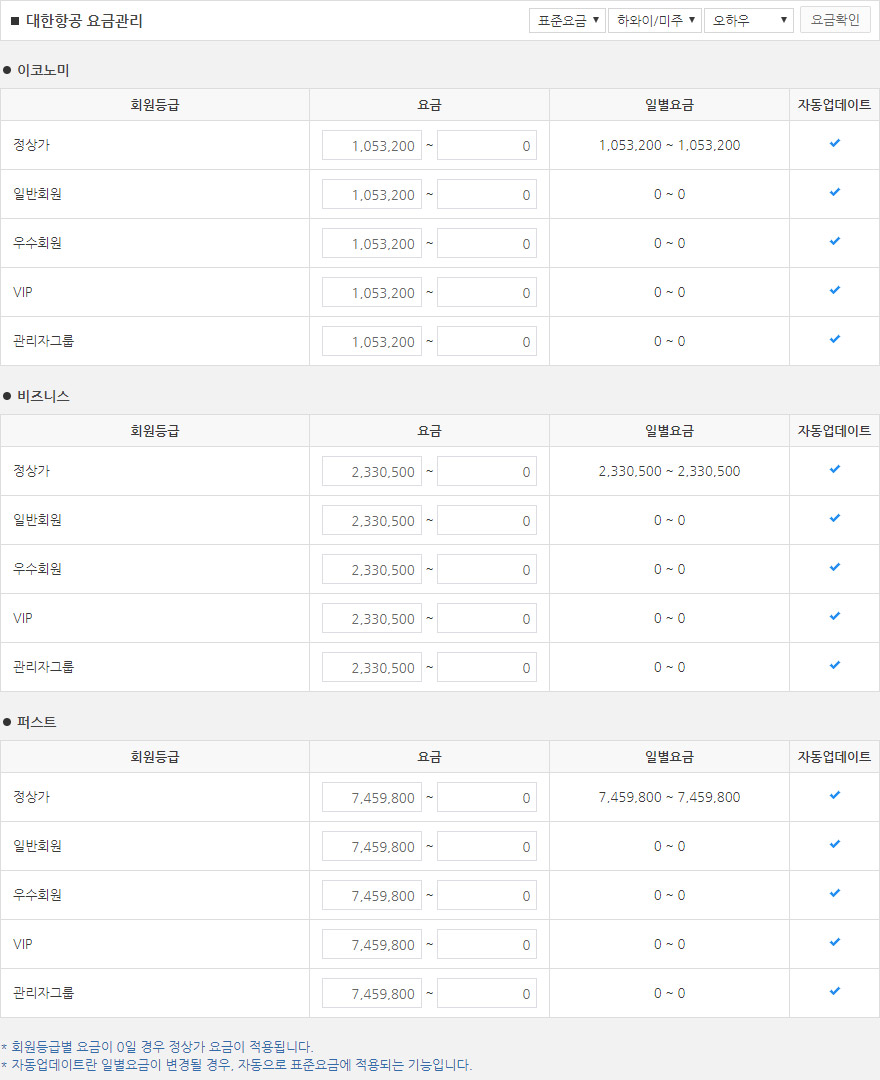Toggle auto-update check for 이코노미 정상가
The image size is (880, 1080).
pos(835,143)
